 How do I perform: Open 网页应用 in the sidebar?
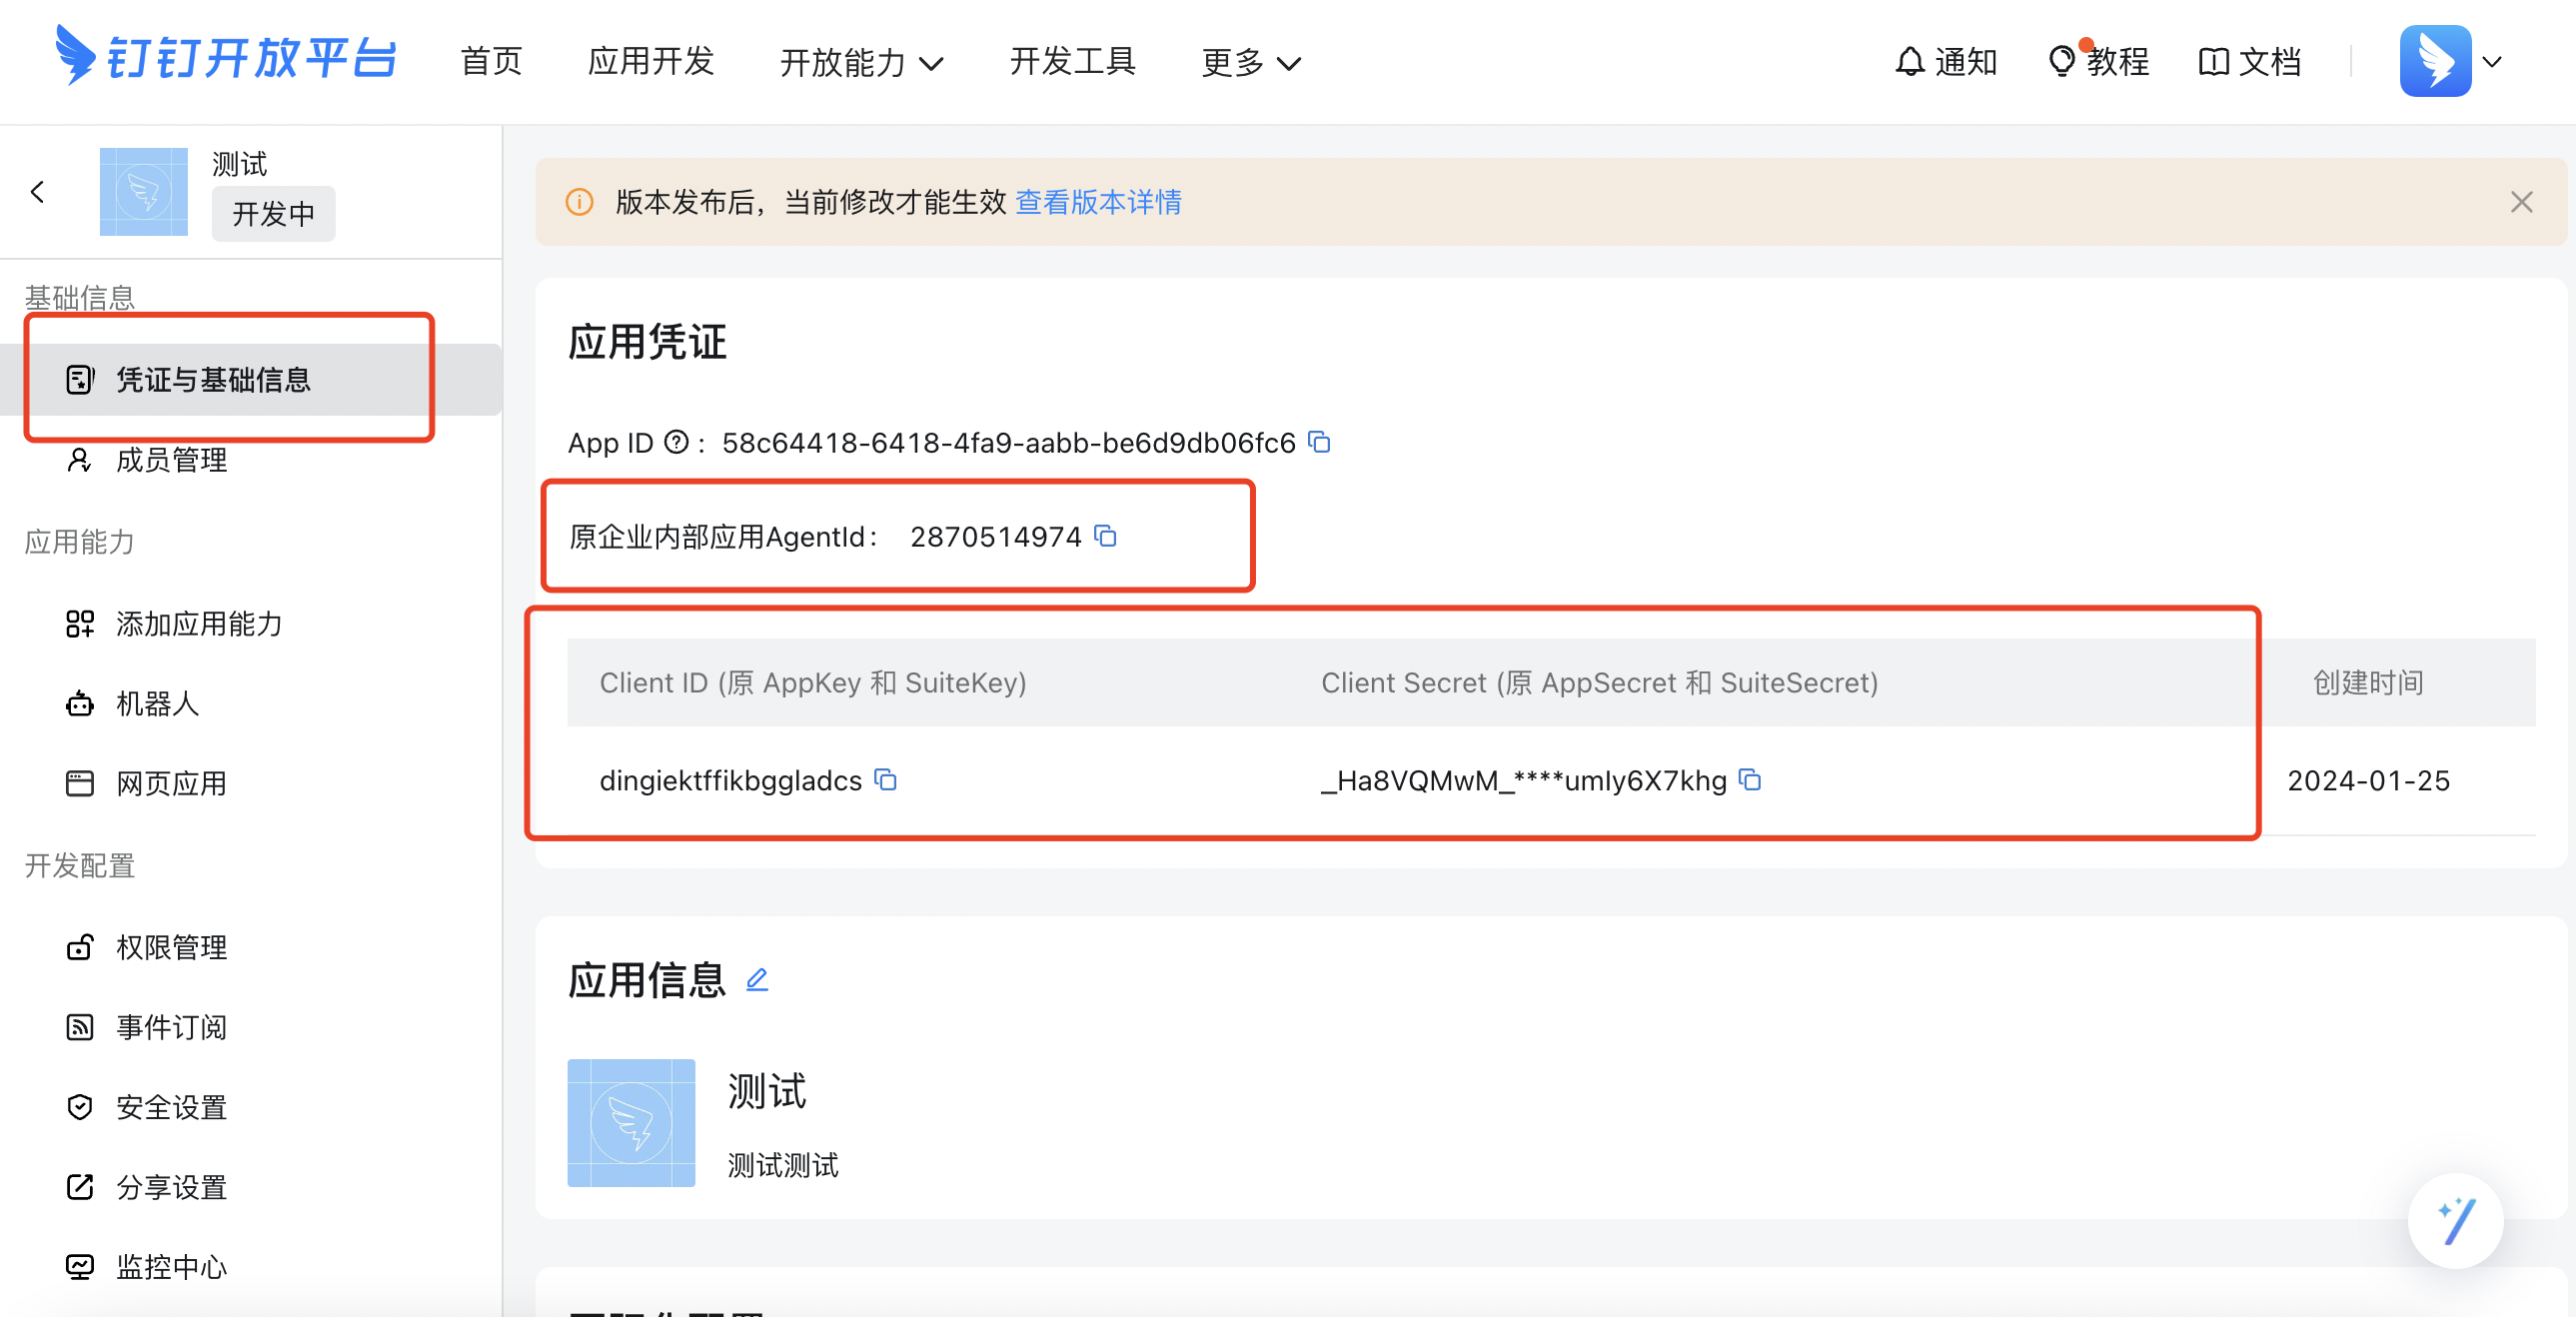[x=171, y=784]
